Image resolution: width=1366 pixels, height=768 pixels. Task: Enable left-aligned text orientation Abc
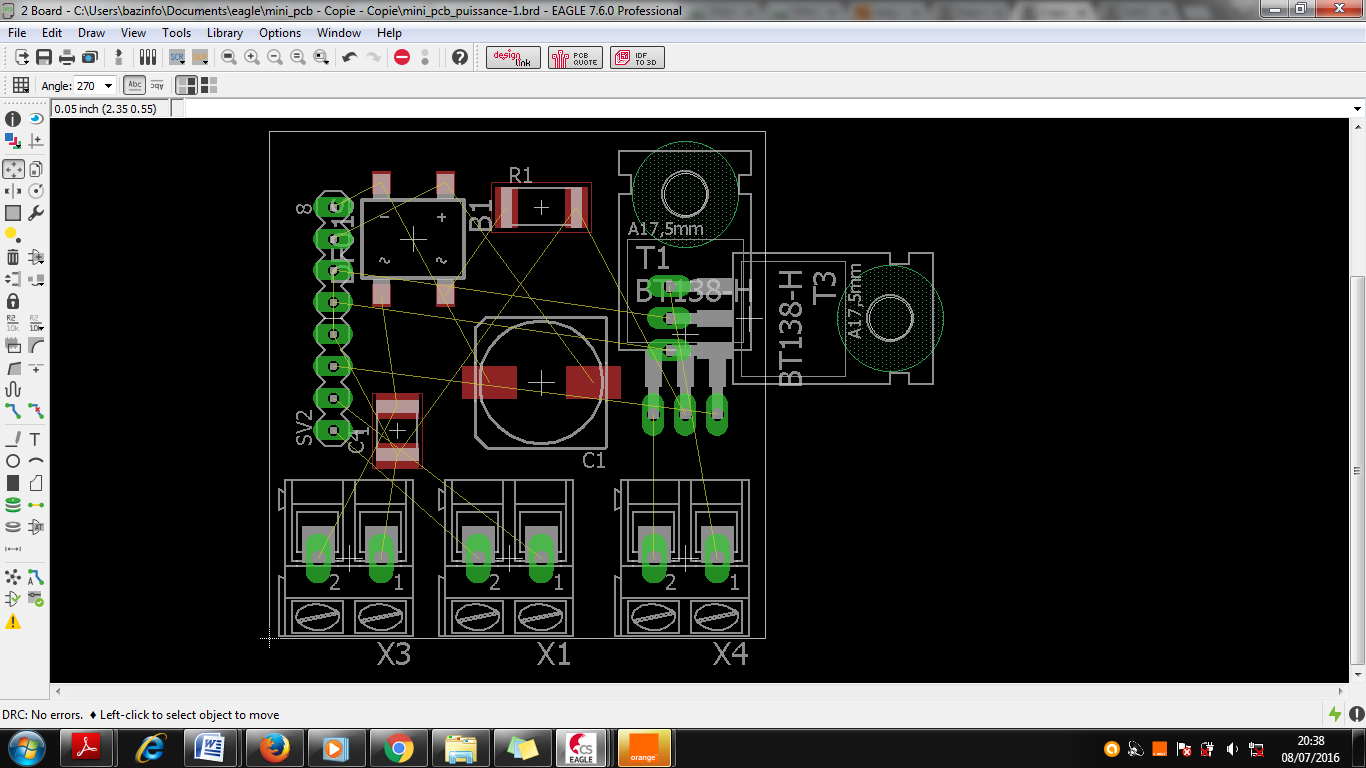[x=134, y=86]
